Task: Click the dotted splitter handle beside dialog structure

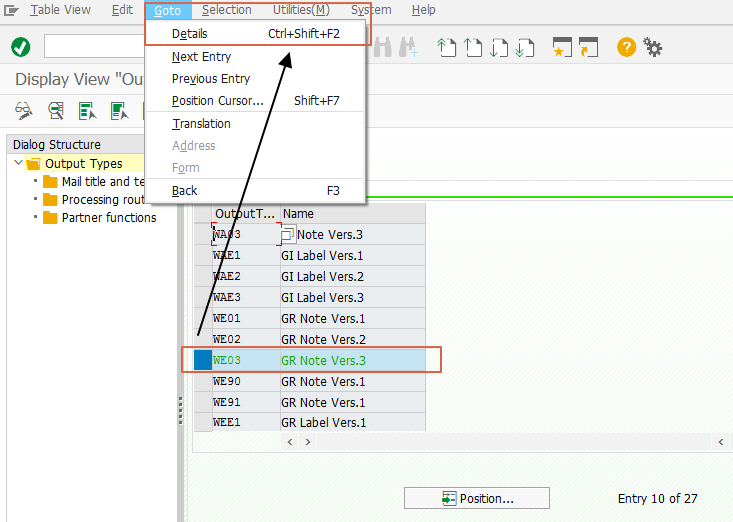Action: [180, 410]
